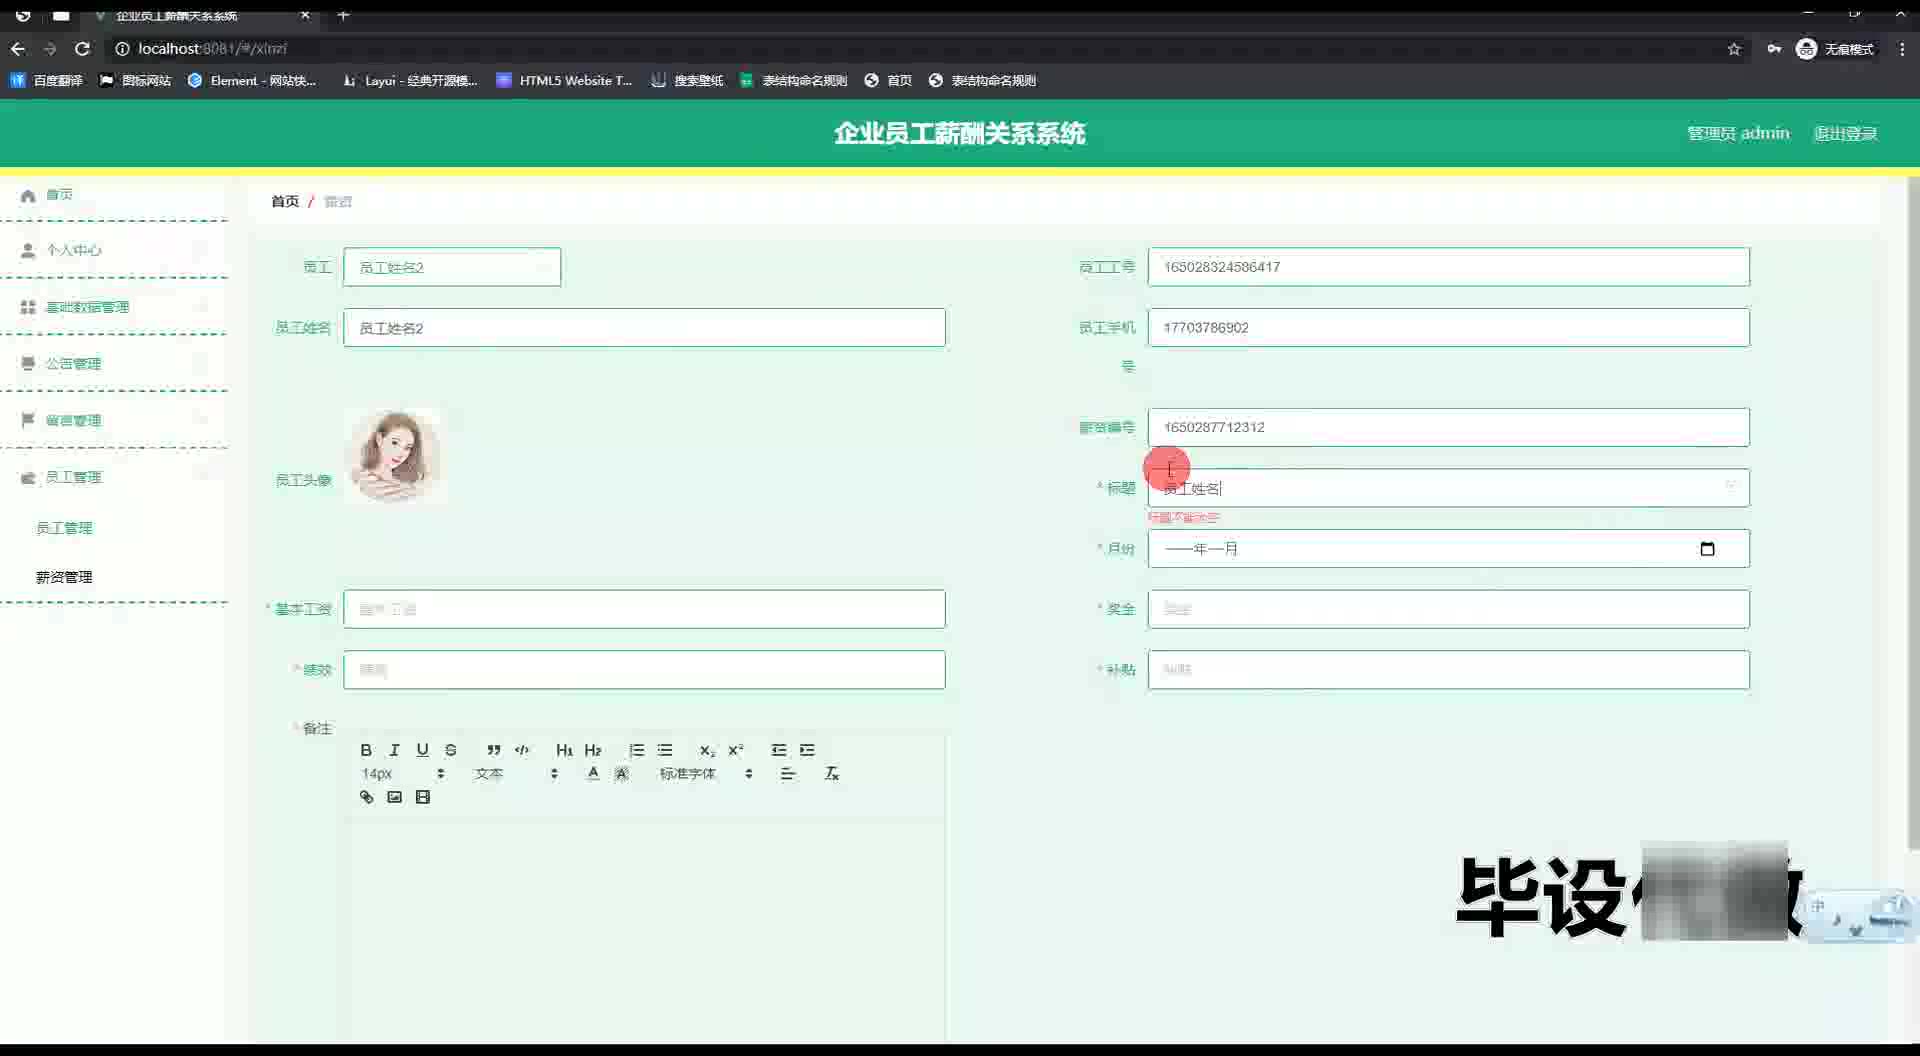This screenshot has width=1920, height=1056.
Task: Click the 员工姓名 input field
Action: (644, 328)
